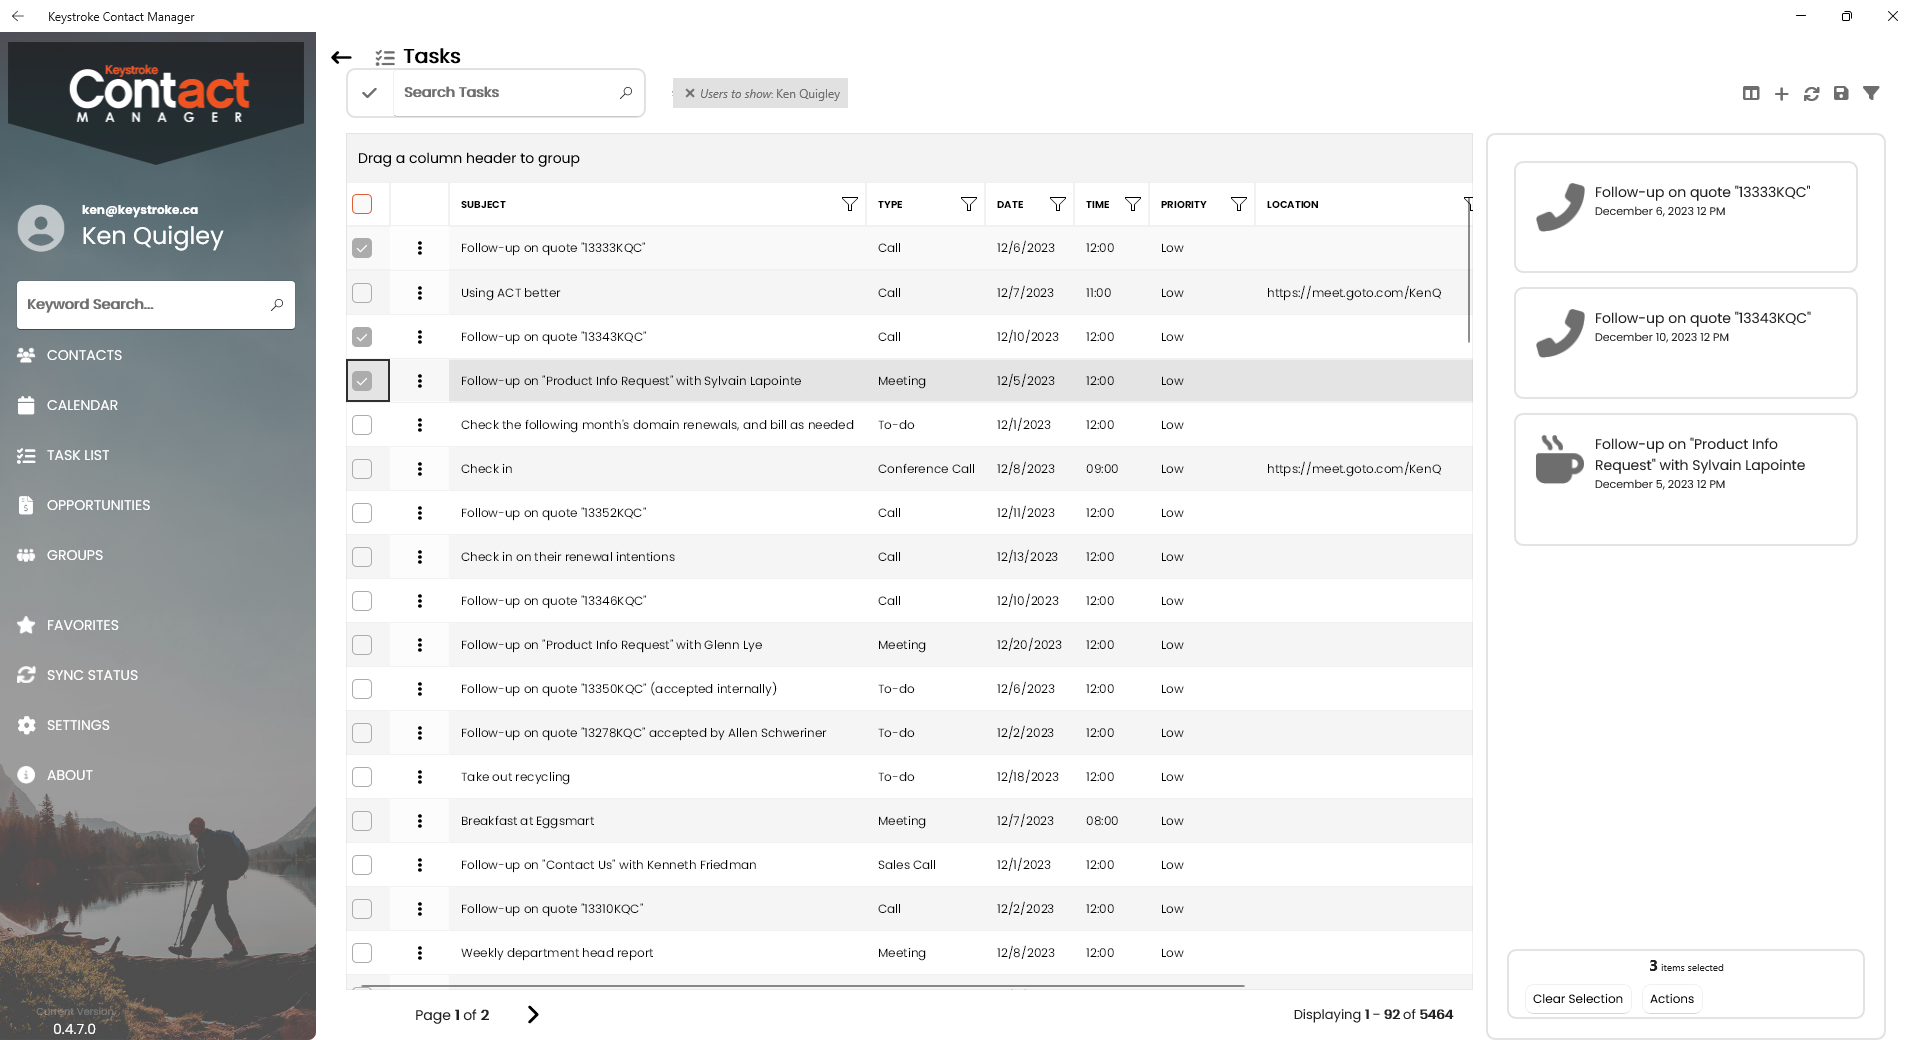Select checkbox for quote 13352KQC row
Screen dimensions: 1909x1040
pos(362,513)
